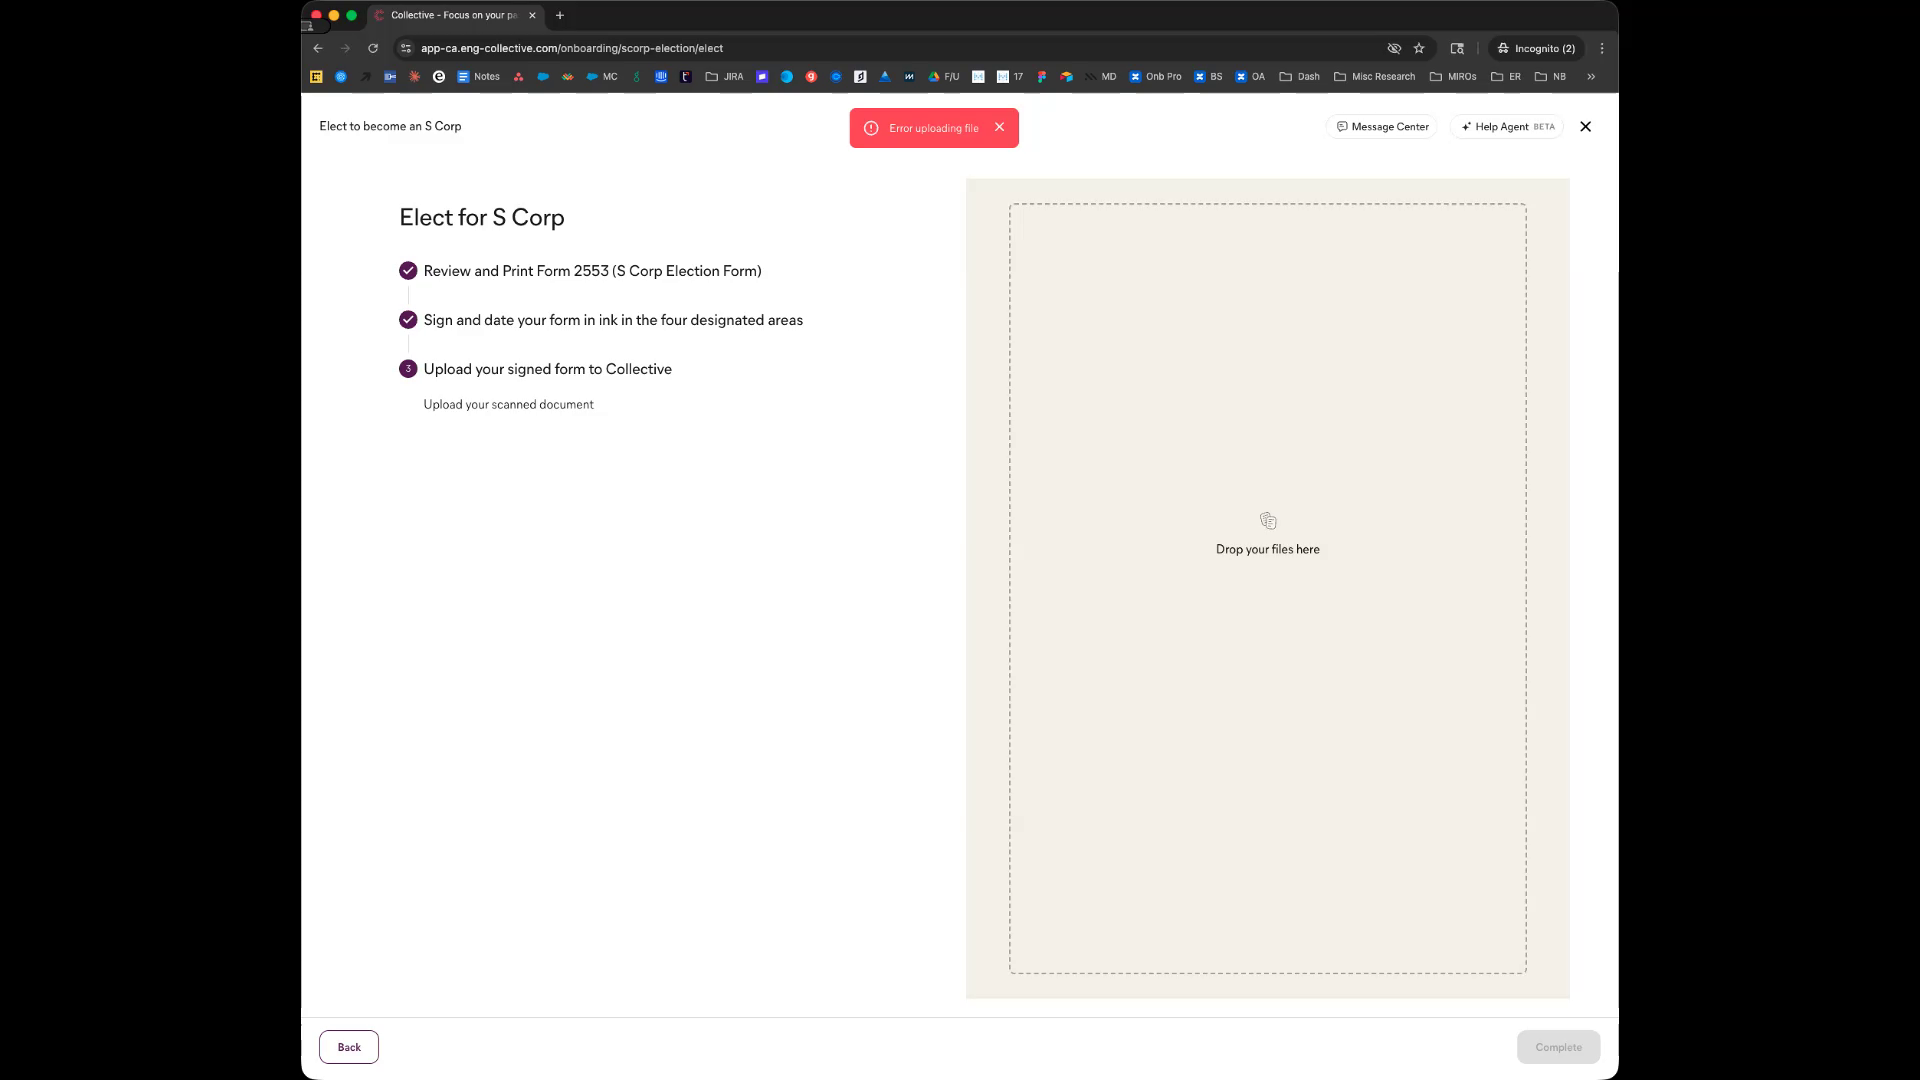
Task: Open the Help Agent beta
Action: coord(1506,127)
